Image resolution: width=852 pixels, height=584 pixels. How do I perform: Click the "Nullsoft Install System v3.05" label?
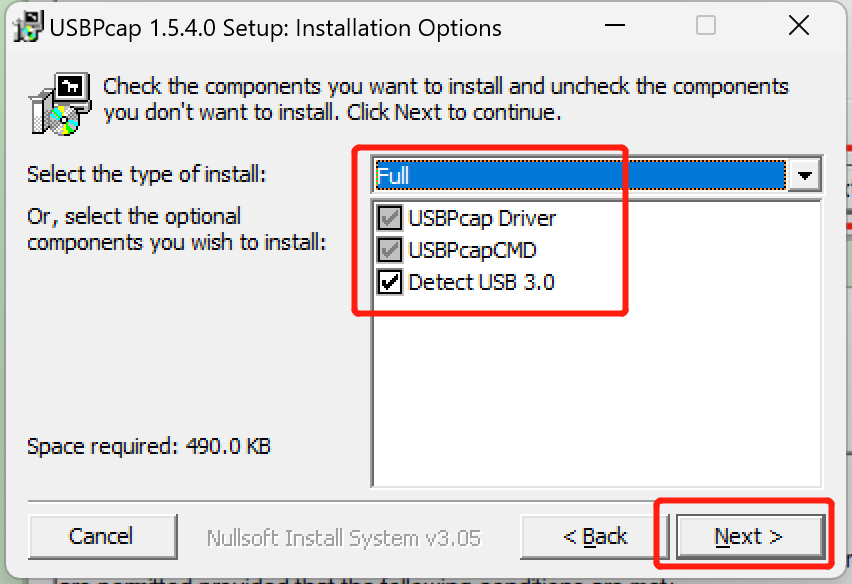pyautogui.click(x=343, y=536)
